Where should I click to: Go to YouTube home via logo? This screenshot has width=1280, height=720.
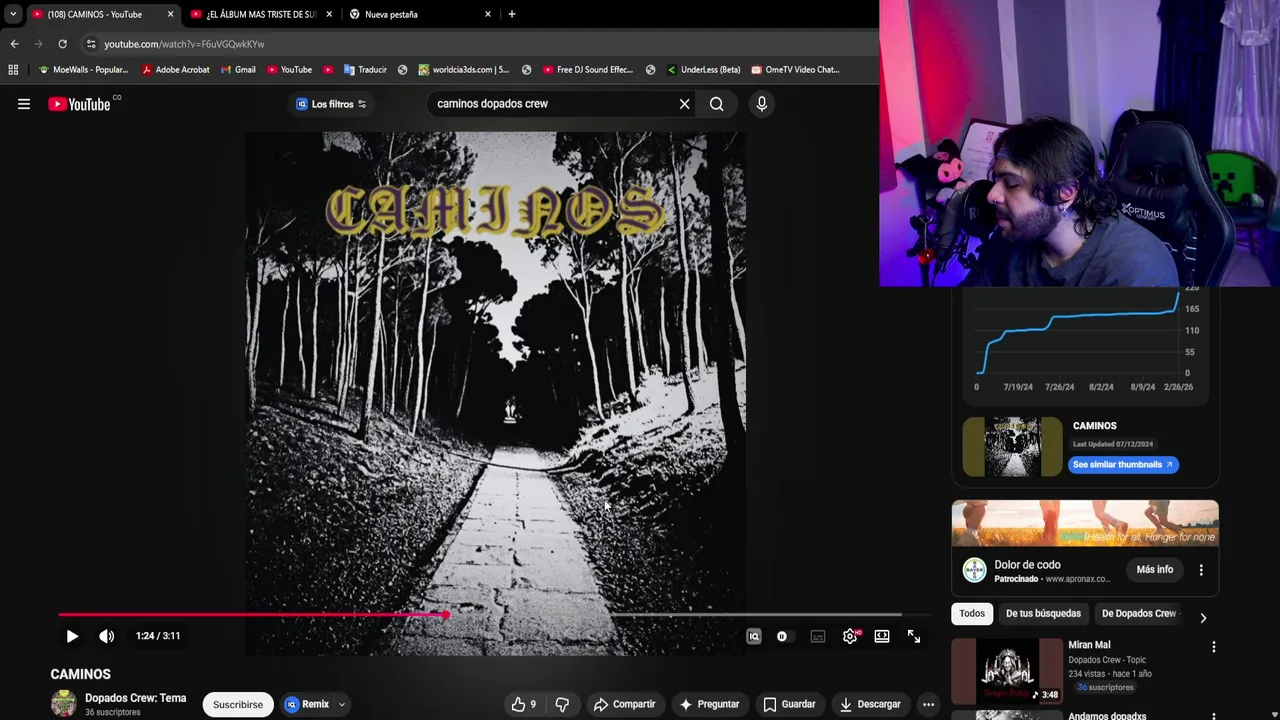[x=79, y=104]
